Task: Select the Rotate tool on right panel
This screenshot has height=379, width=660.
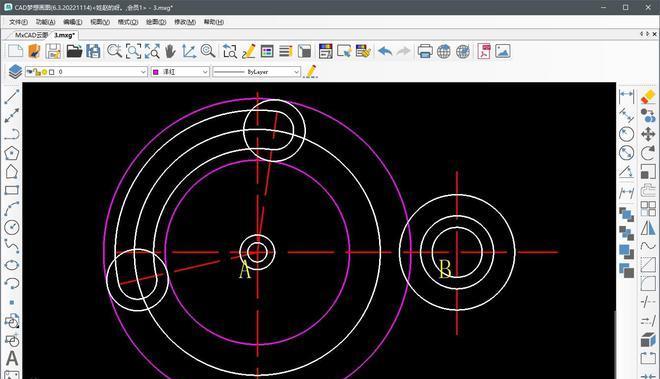Action: point(648,153)
